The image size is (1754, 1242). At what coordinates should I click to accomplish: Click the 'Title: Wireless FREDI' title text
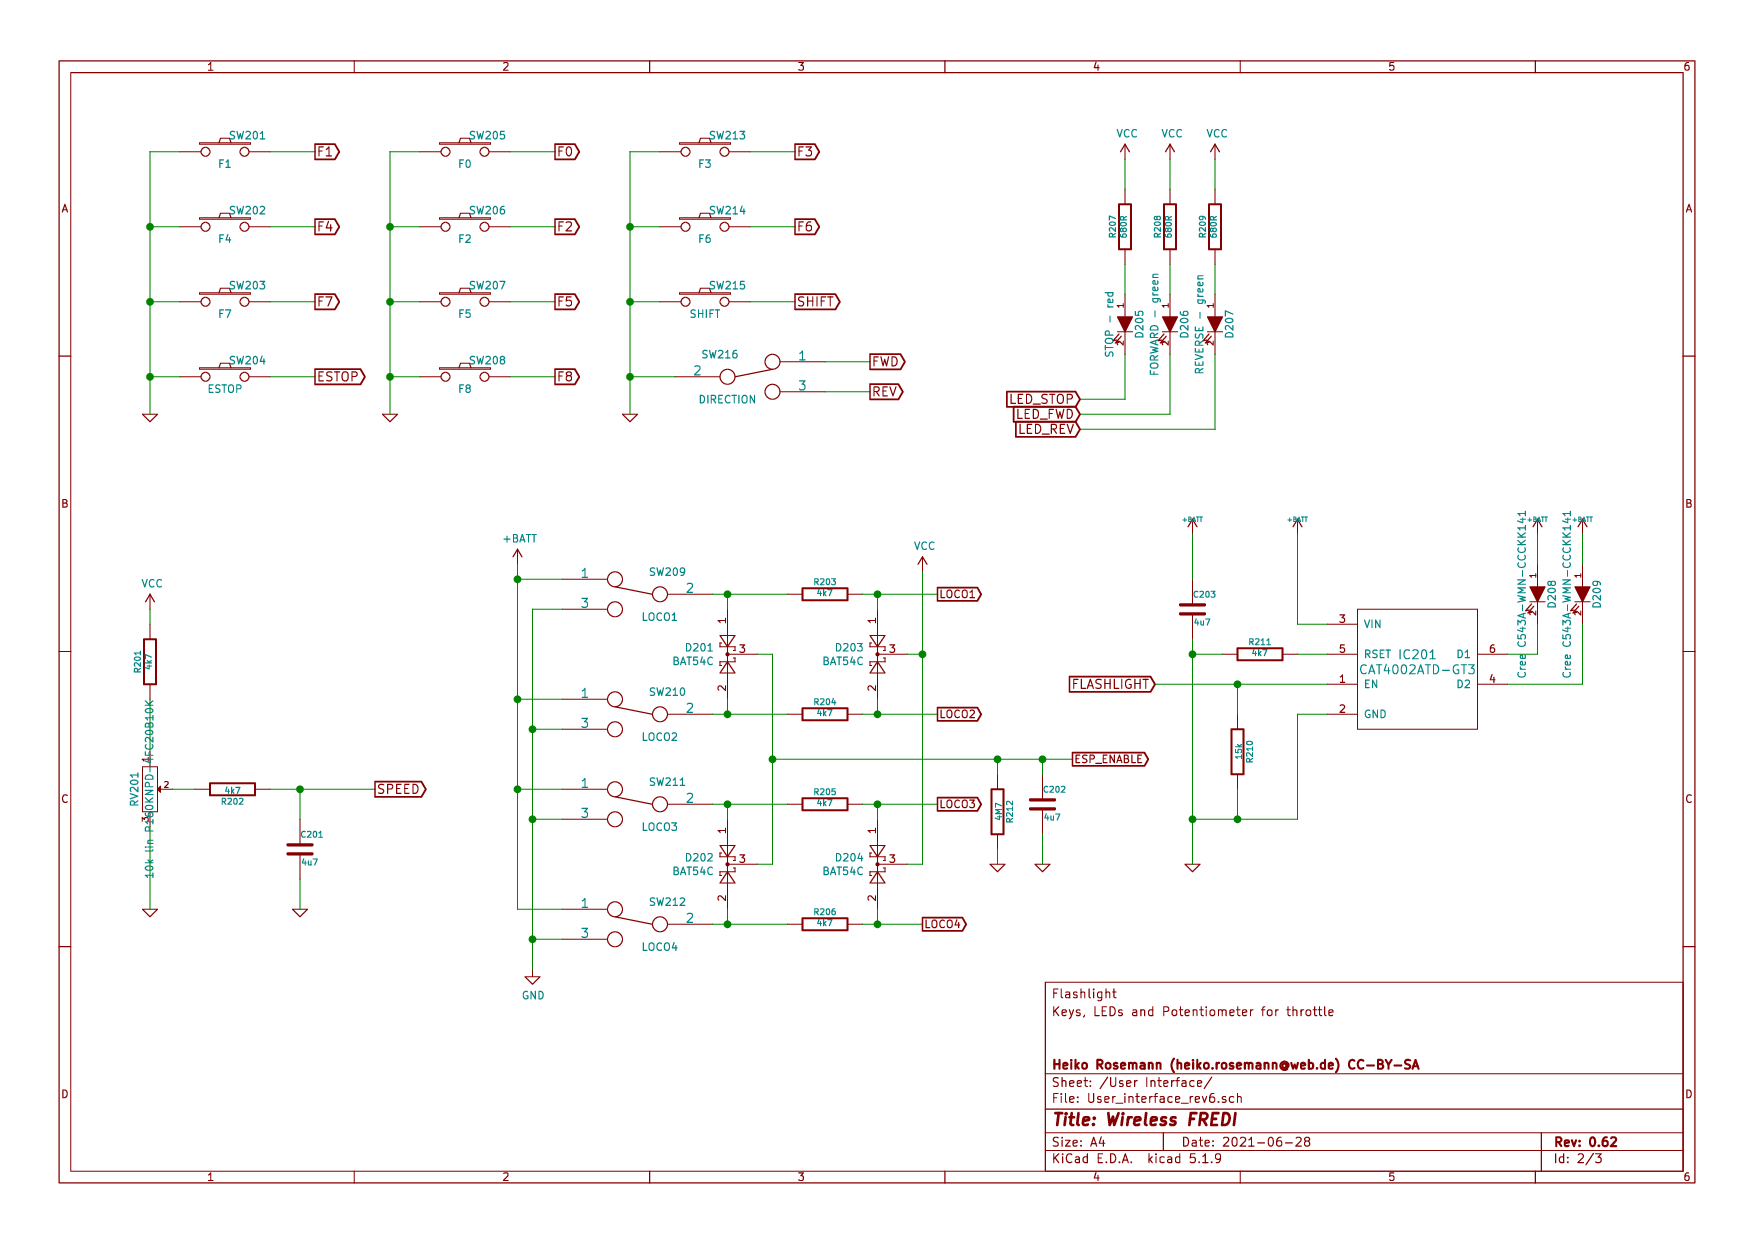tap(1144, 1120)
